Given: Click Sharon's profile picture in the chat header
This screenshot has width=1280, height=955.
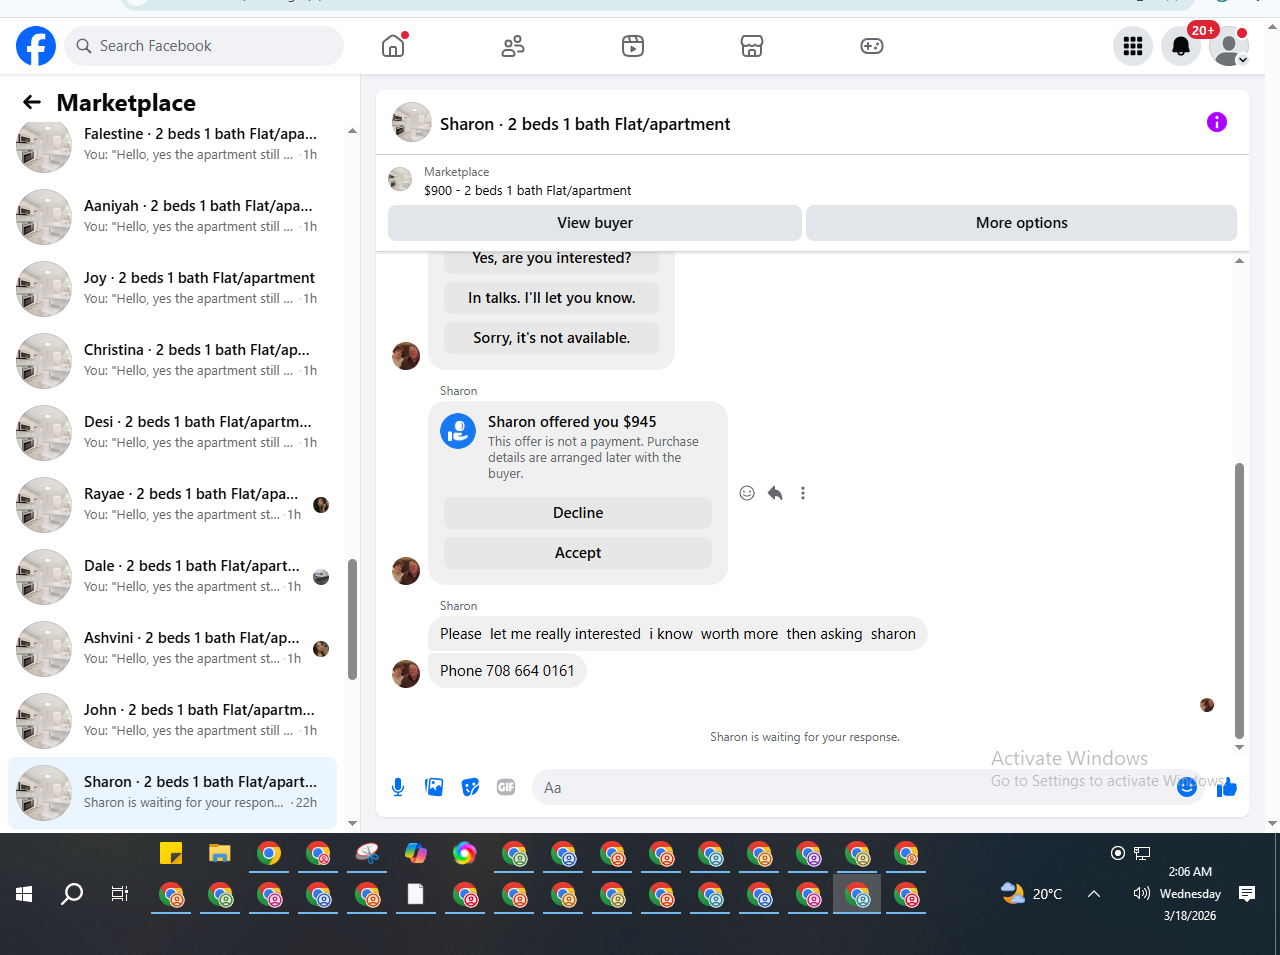Looking at the screenshot, I should [412, 122].
